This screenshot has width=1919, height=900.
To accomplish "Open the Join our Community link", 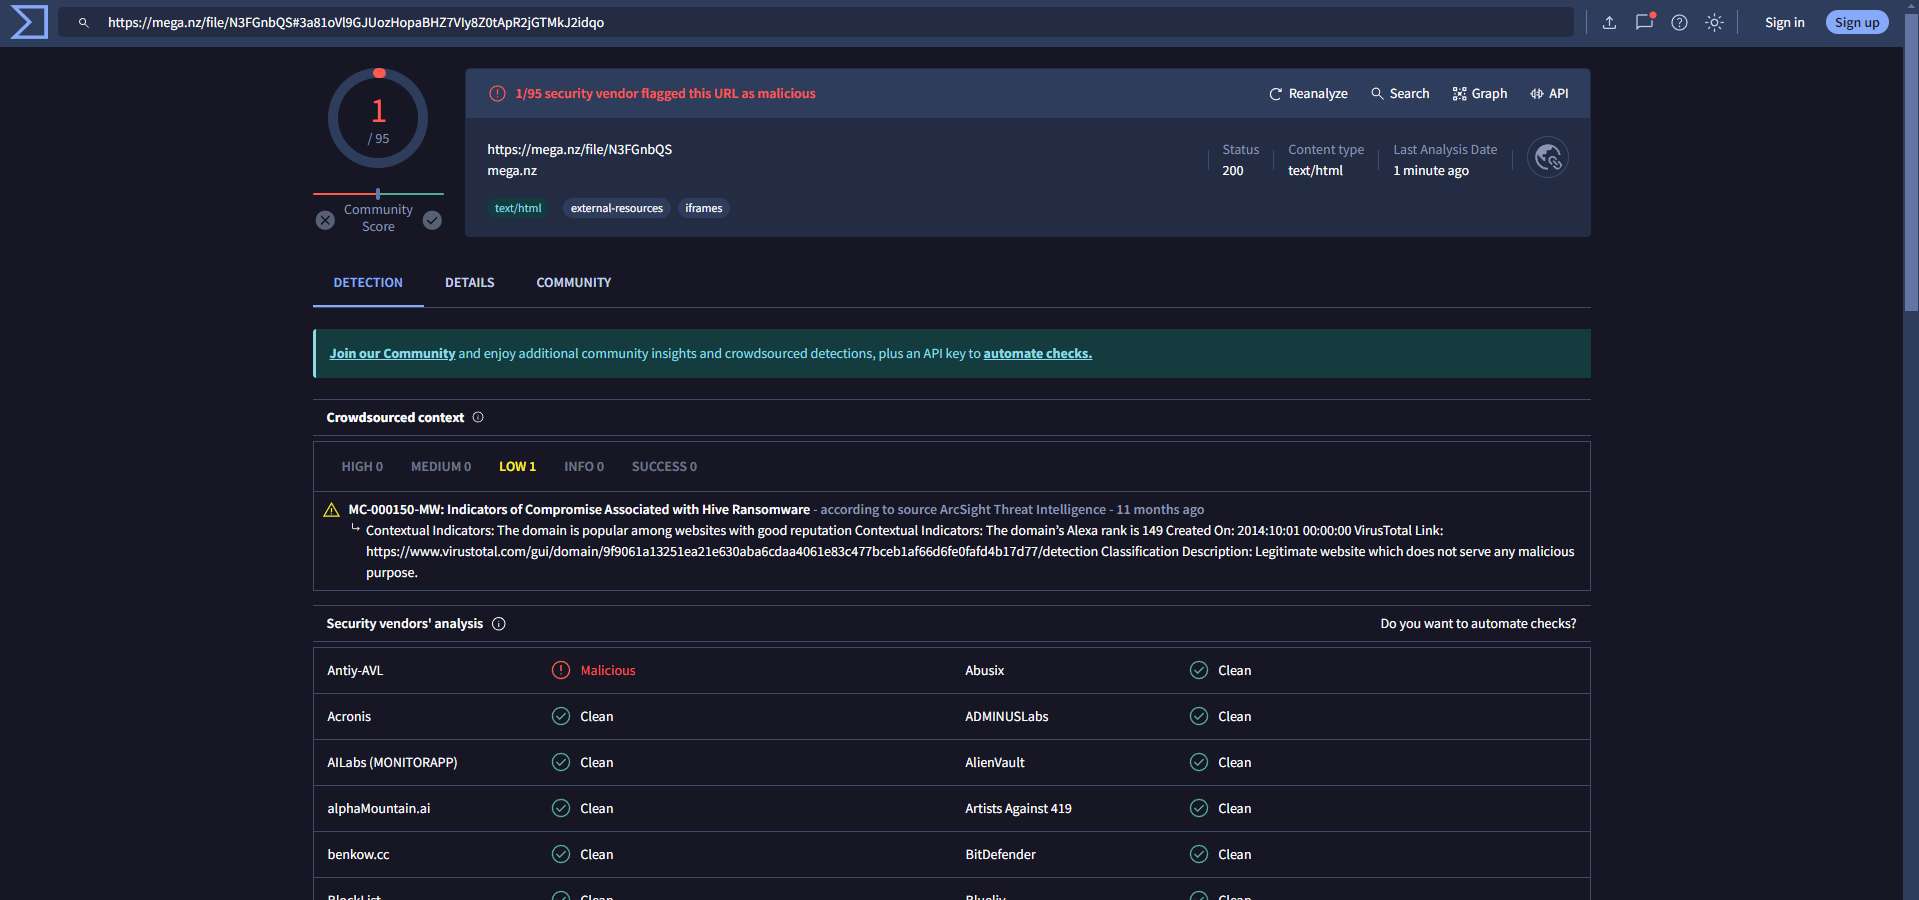I will pos(392,354).
